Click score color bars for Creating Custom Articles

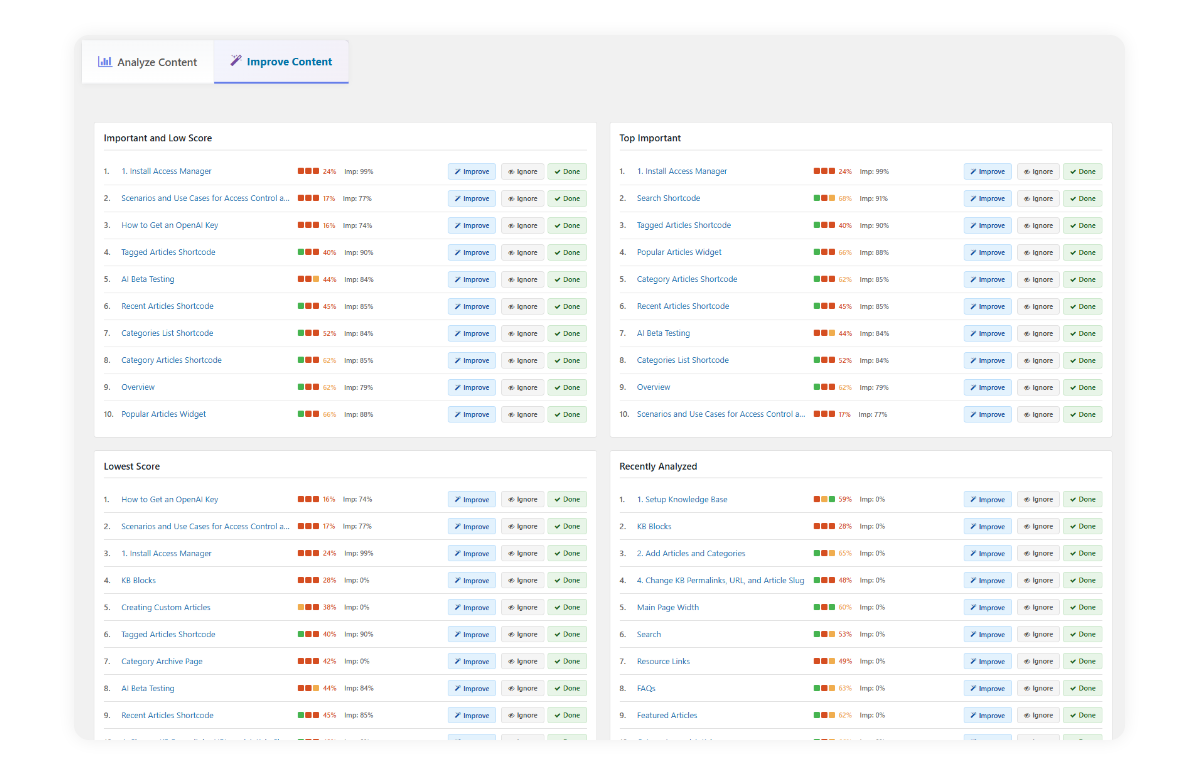coord(307,608)
